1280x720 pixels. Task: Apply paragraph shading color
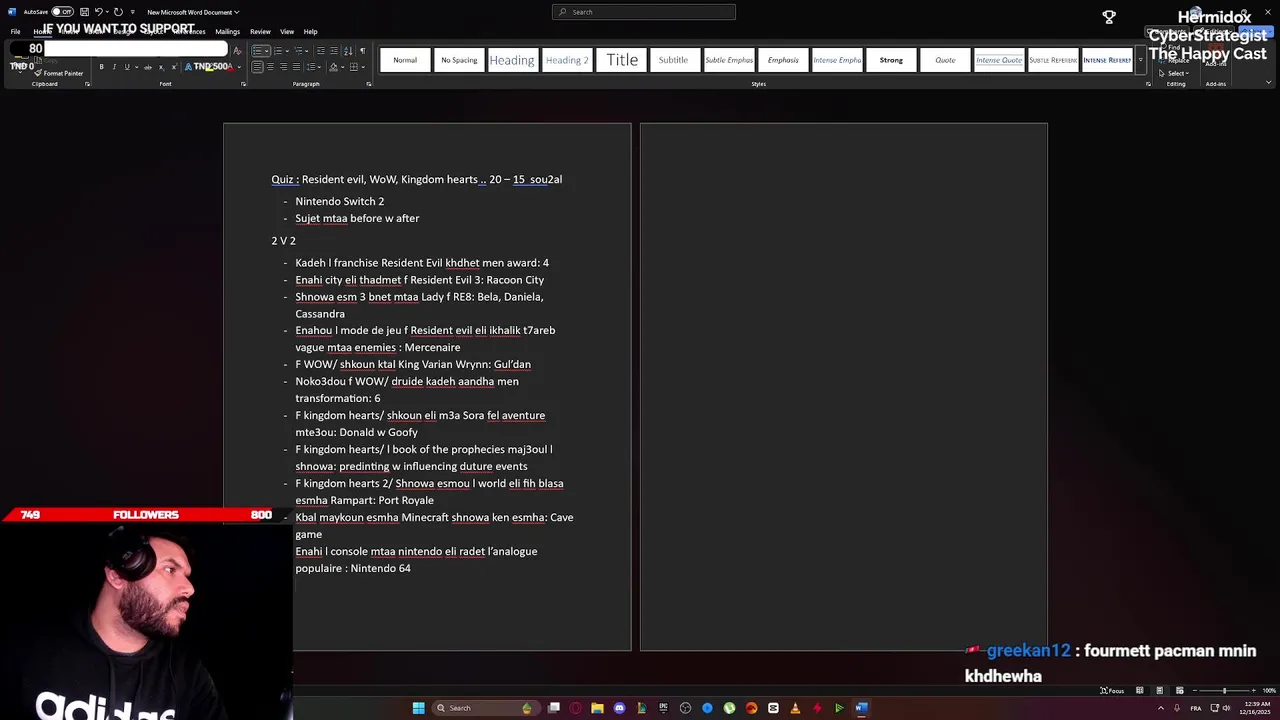336,67
